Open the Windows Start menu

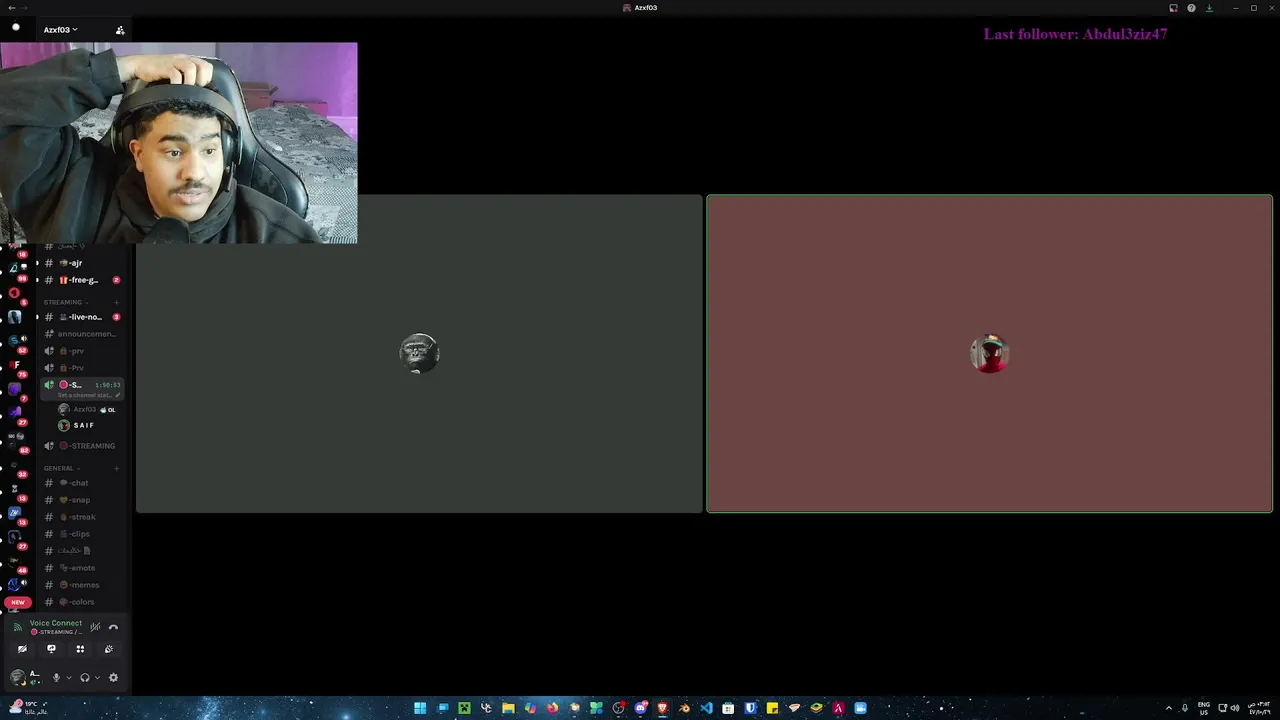point(420,708)
